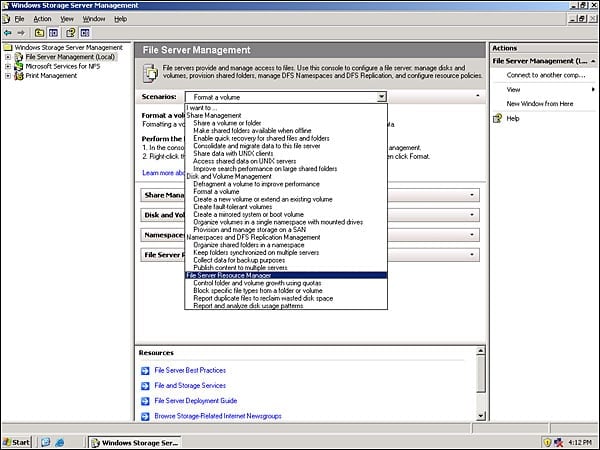Click the 4:12 PM system clock
600x450 pixels.
click(x=580, y=443)
